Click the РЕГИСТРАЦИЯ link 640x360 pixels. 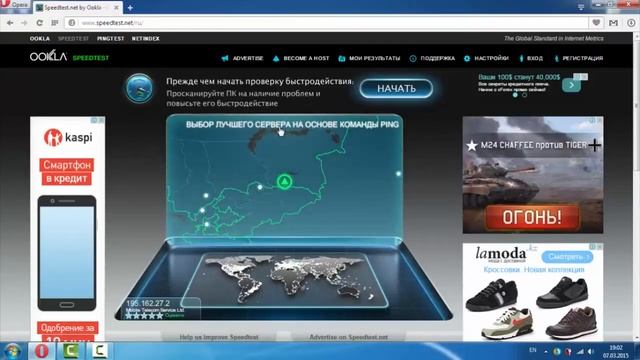point(578,58)
